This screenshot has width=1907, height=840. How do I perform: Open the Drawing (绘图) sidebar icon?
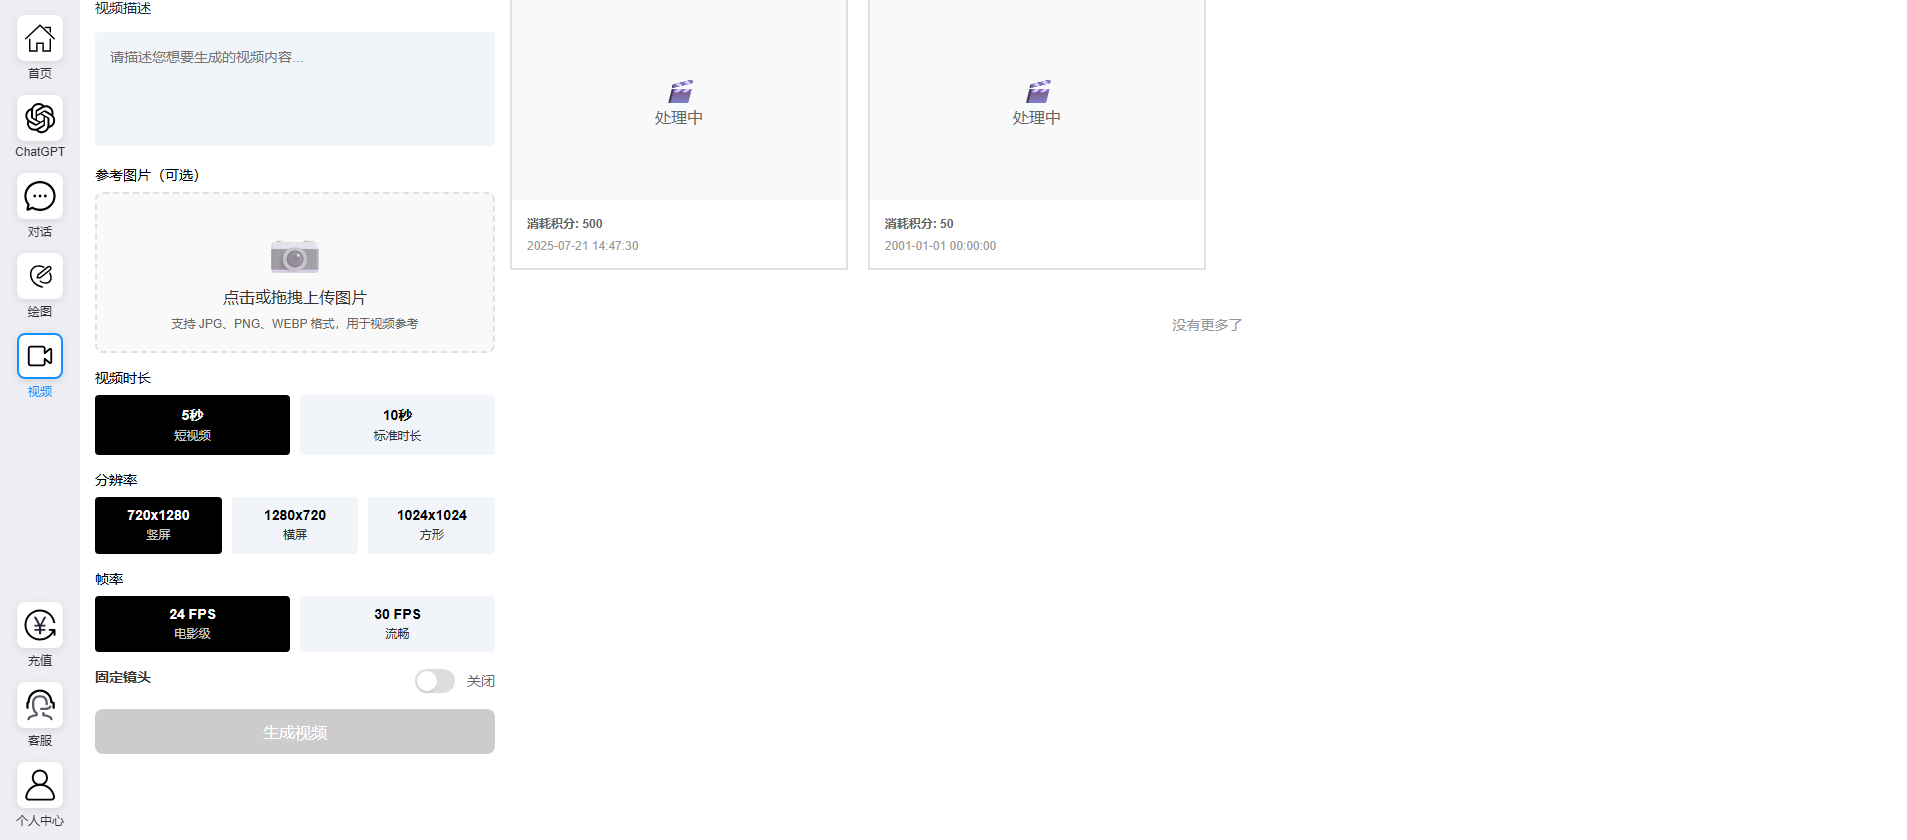[40, 276]
